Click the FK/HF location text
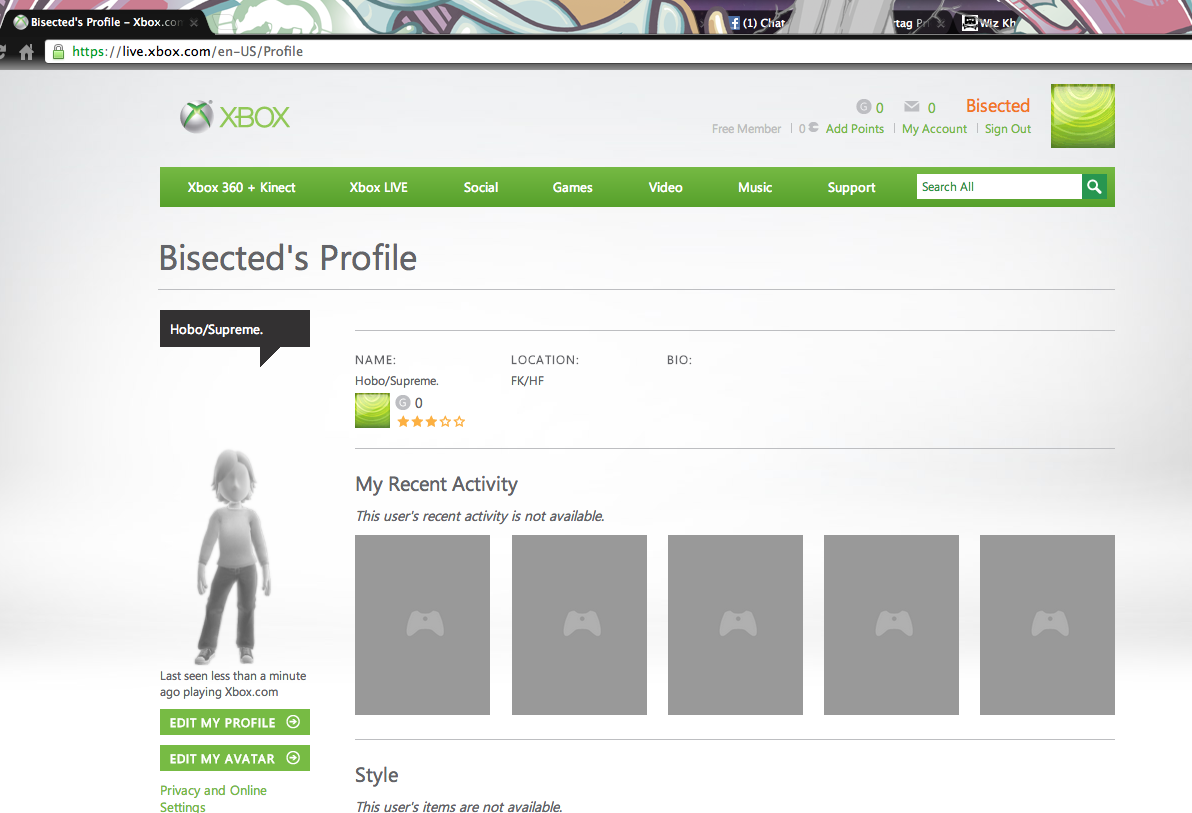This screenshot has height=813, width=1192. (528, 380)
